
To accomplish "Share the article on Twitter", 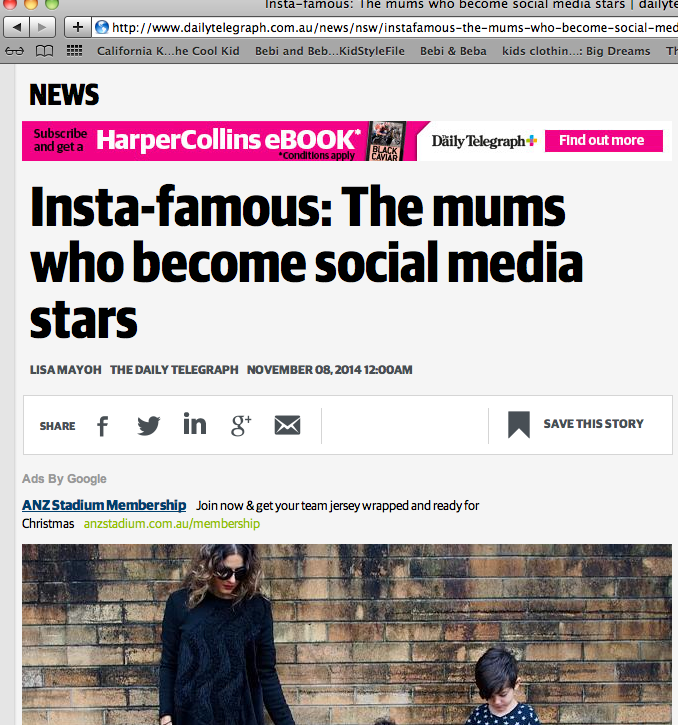I will click(148, 426).
